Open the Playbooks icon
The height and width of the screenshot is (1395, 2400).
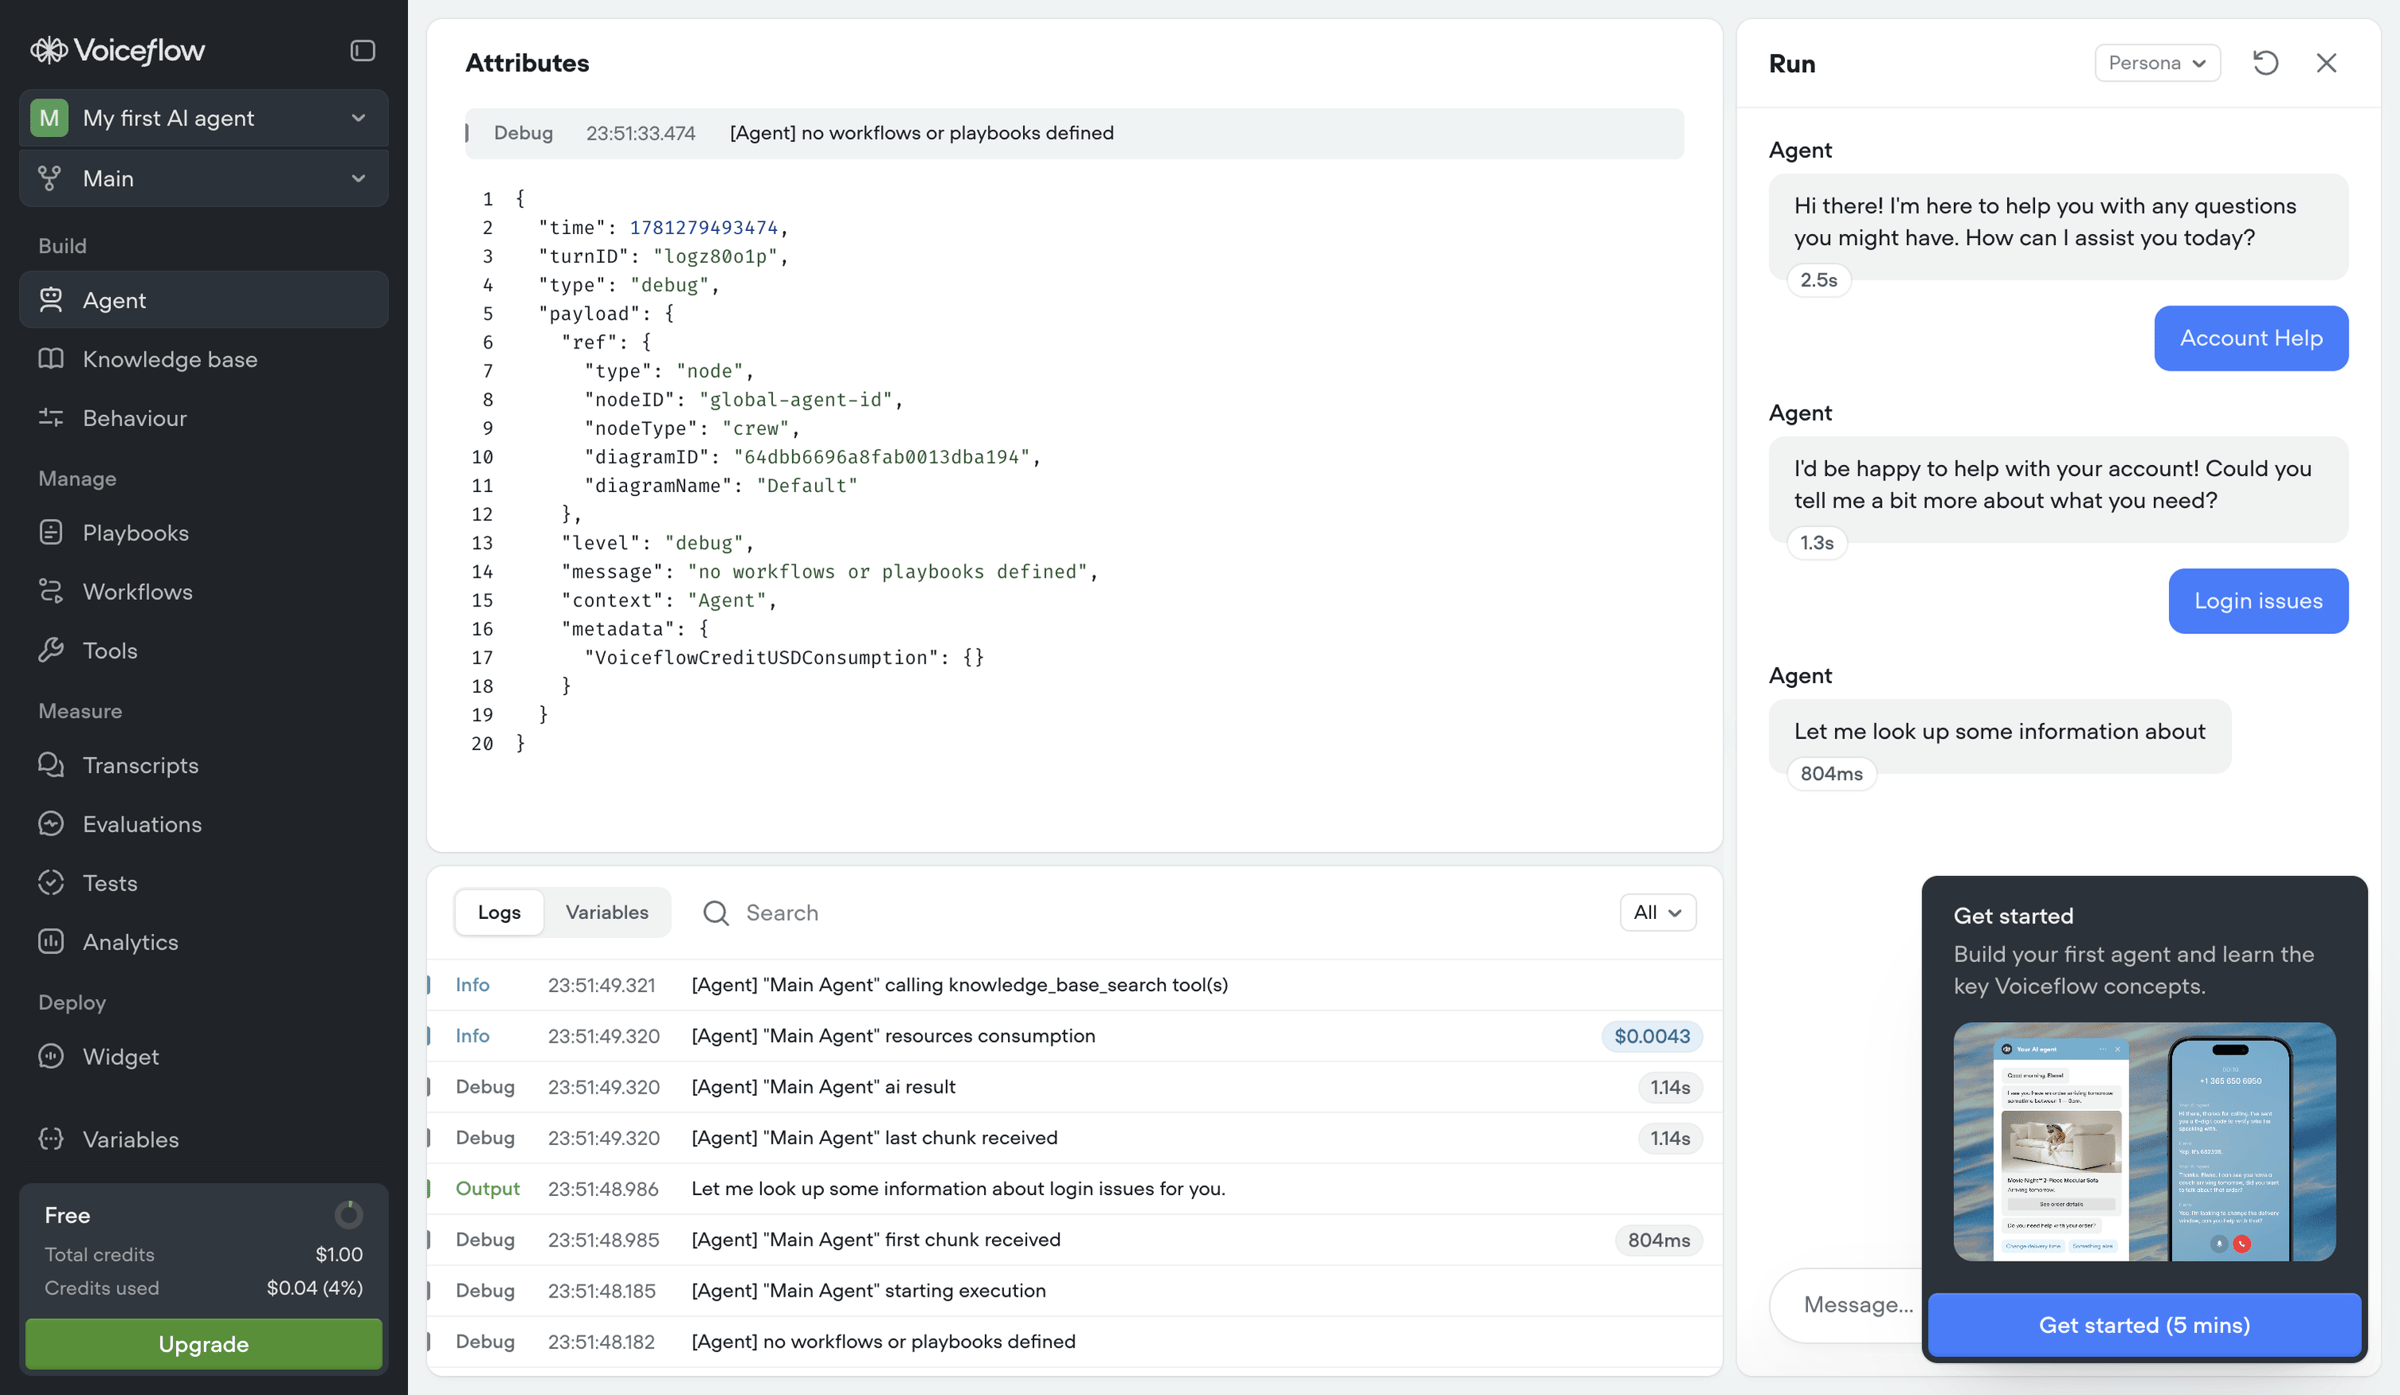click(x=51, y=532)
